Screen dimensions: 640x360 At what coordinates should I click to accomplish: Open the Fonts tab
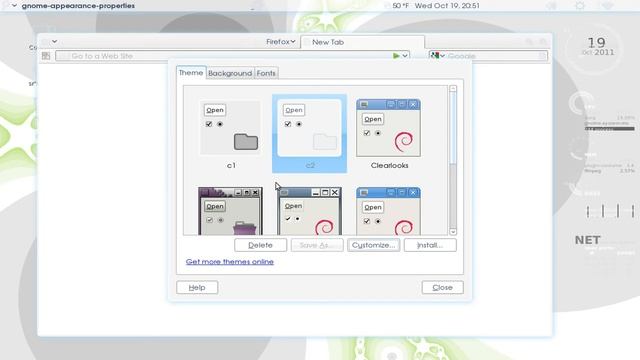coord(266,73)
